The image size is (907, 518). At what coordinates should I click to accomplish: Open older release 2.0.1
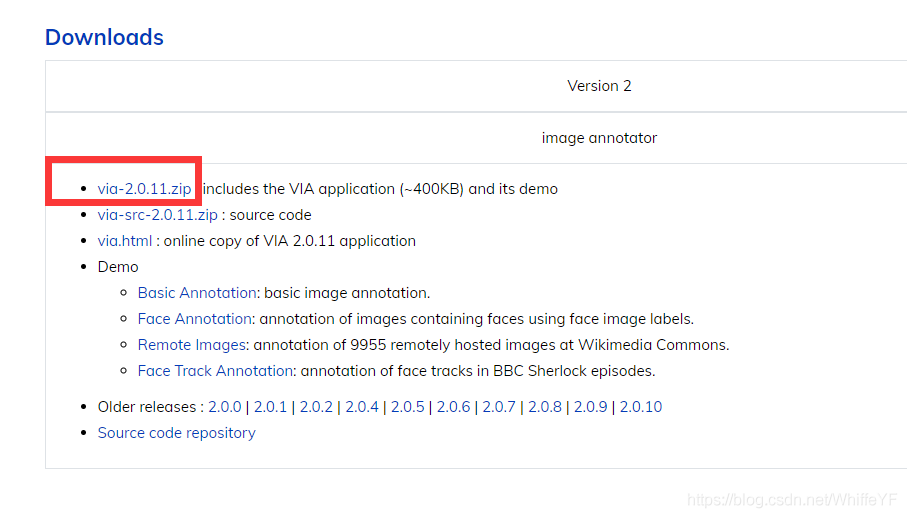(270, 407)
